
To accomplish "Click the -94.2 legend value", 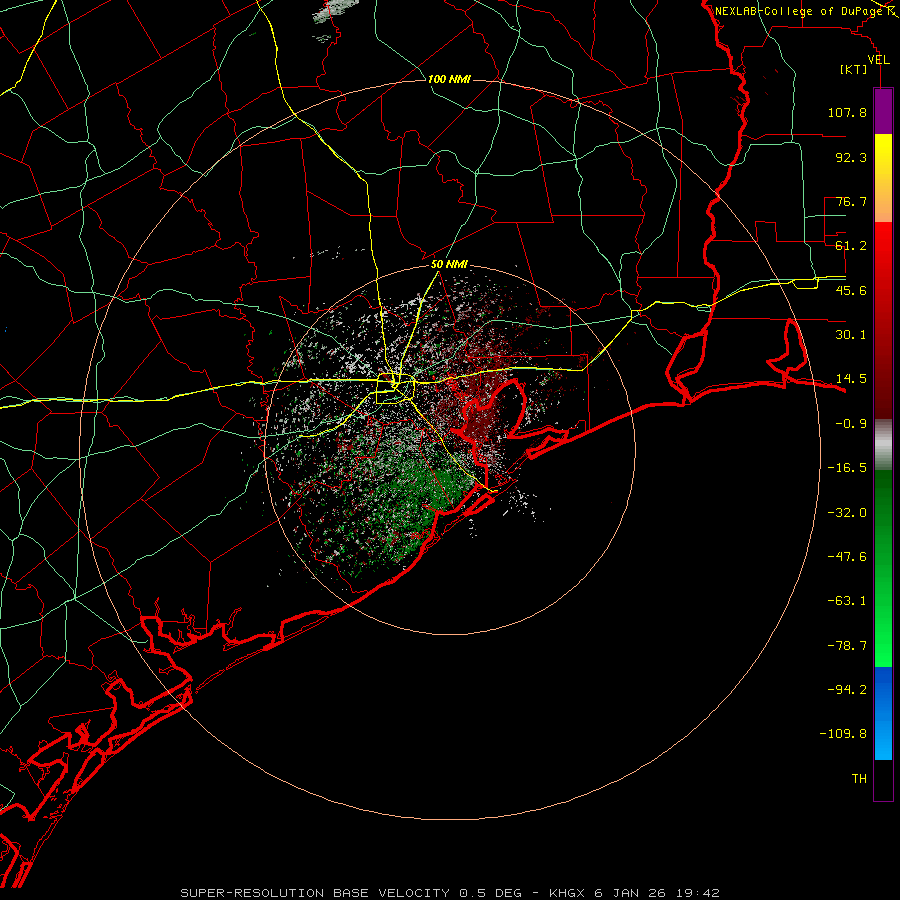I will (847, 690).
